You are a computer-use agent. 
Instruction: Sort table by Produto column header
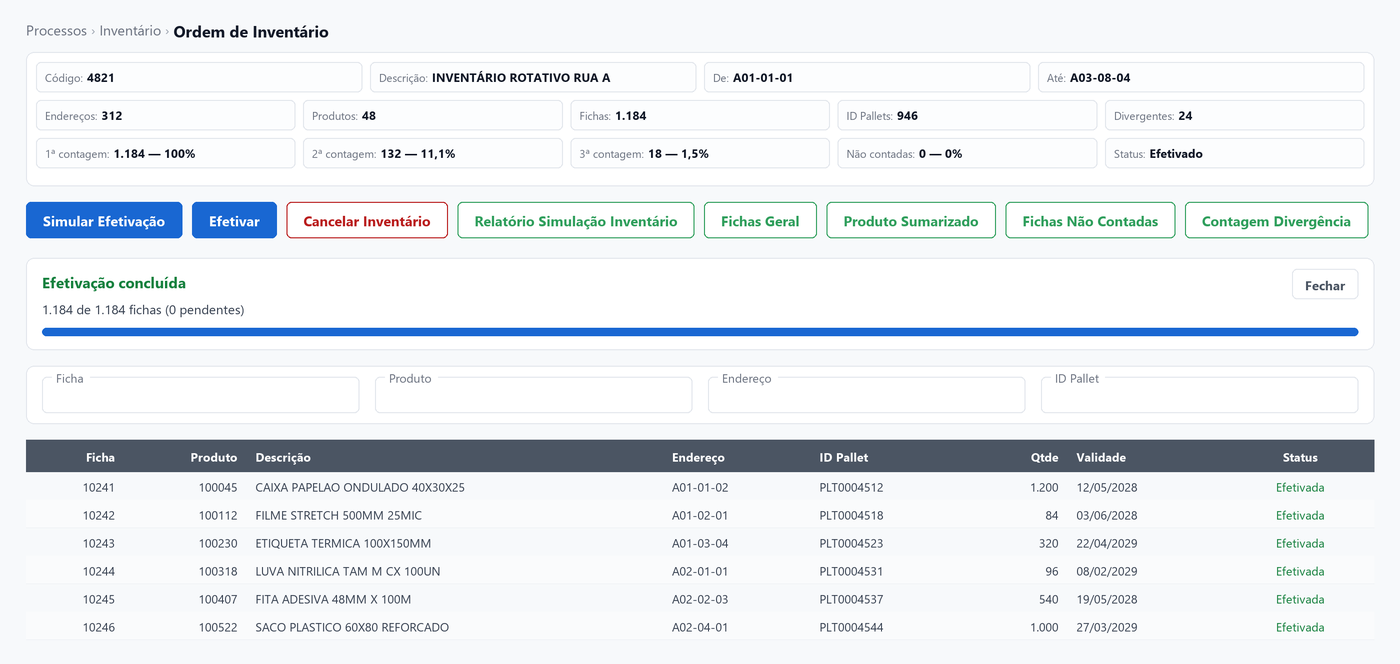point(214,457)
